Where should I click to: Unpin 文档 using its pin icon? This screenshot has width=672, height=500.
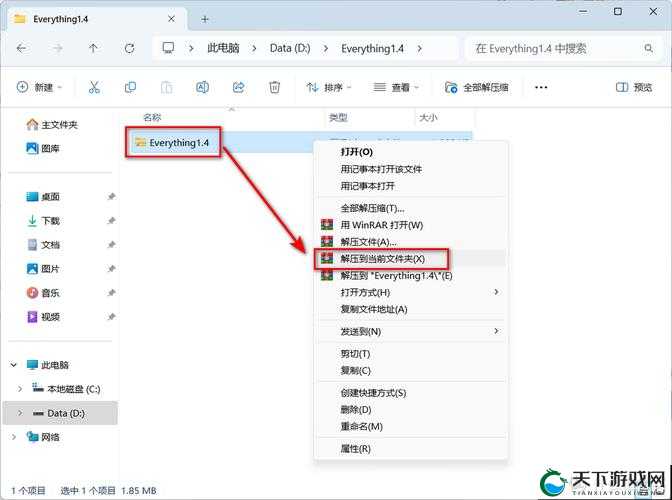(x=111, y=245)
